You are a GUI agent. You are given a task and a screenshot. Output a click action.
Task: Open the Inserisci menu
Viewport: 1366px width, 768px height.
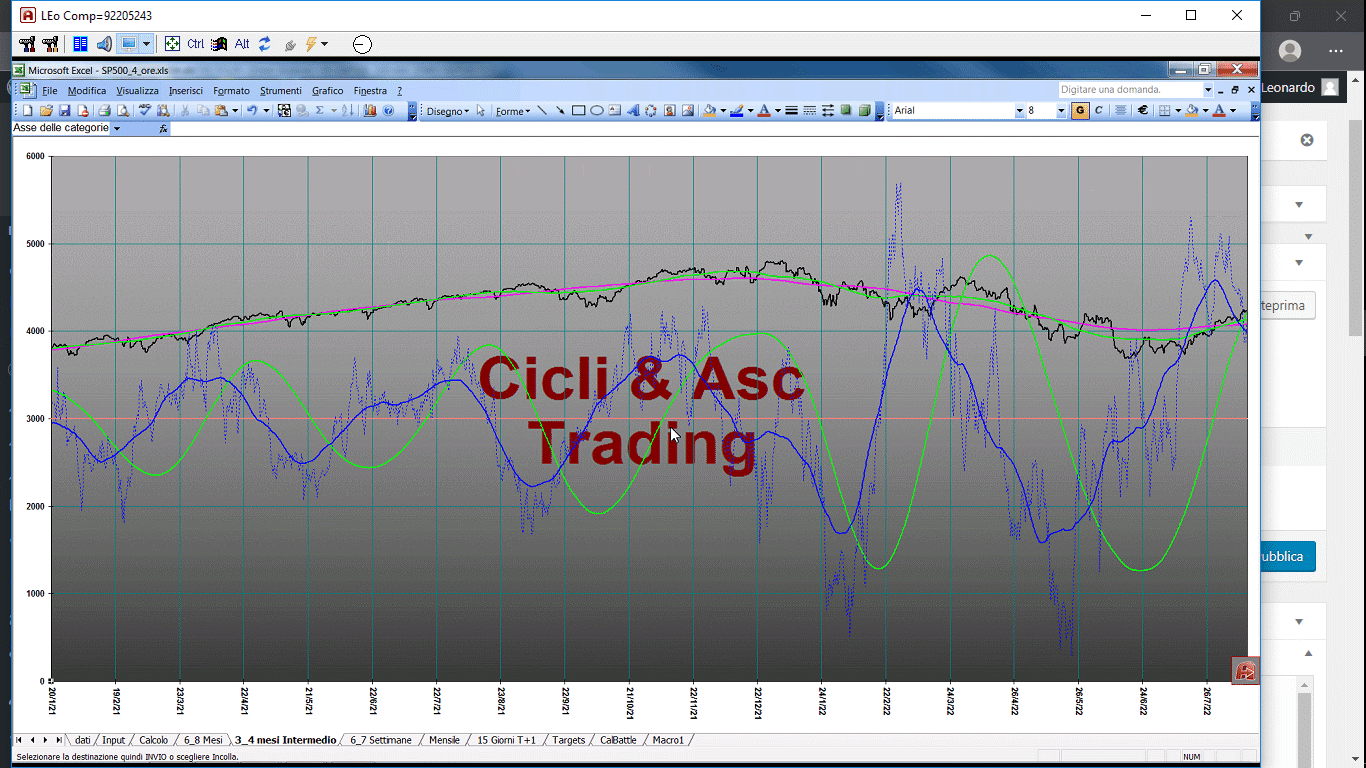click(x=186, y=91)
